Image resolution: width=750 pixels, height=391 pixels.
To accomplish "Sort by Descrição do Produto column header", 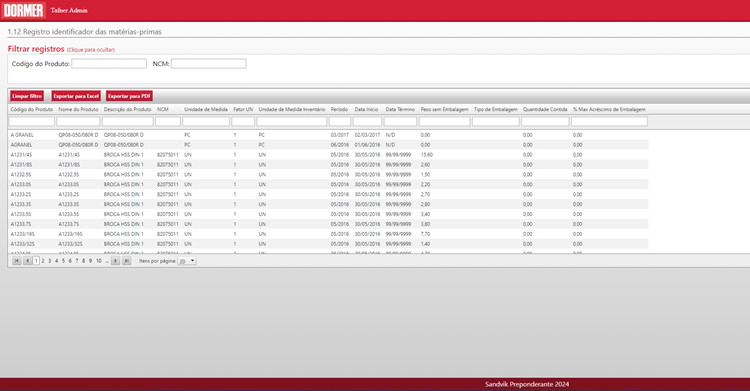I will [x=127, y=110].
